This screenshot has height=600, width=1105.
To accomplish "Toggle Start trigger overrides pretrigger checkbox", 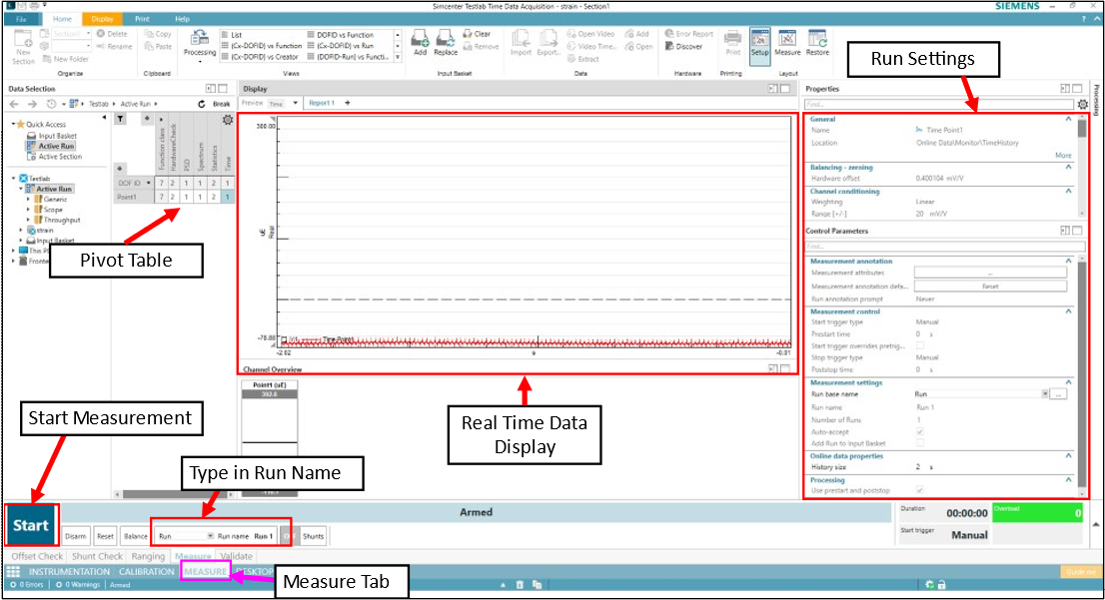I will point(920,345).
